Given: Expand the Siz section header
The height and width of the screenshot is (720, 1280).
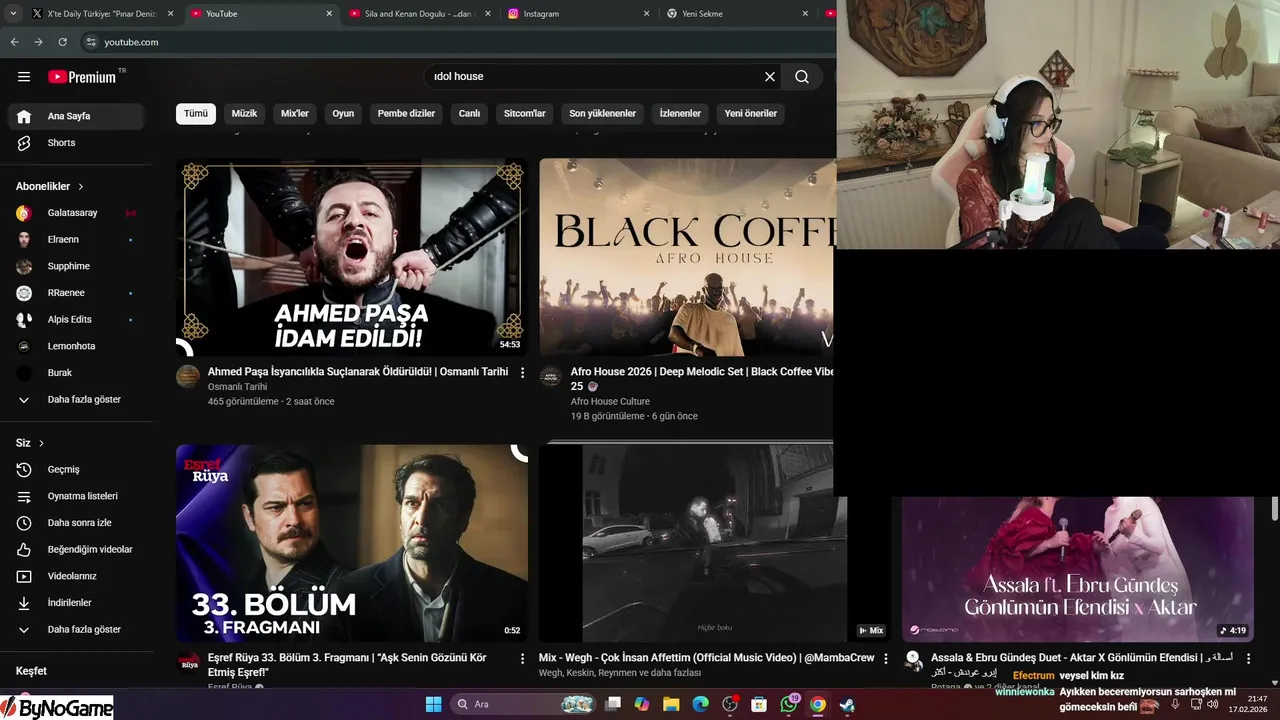Looking at the screenshot, I should click(30, 443).
